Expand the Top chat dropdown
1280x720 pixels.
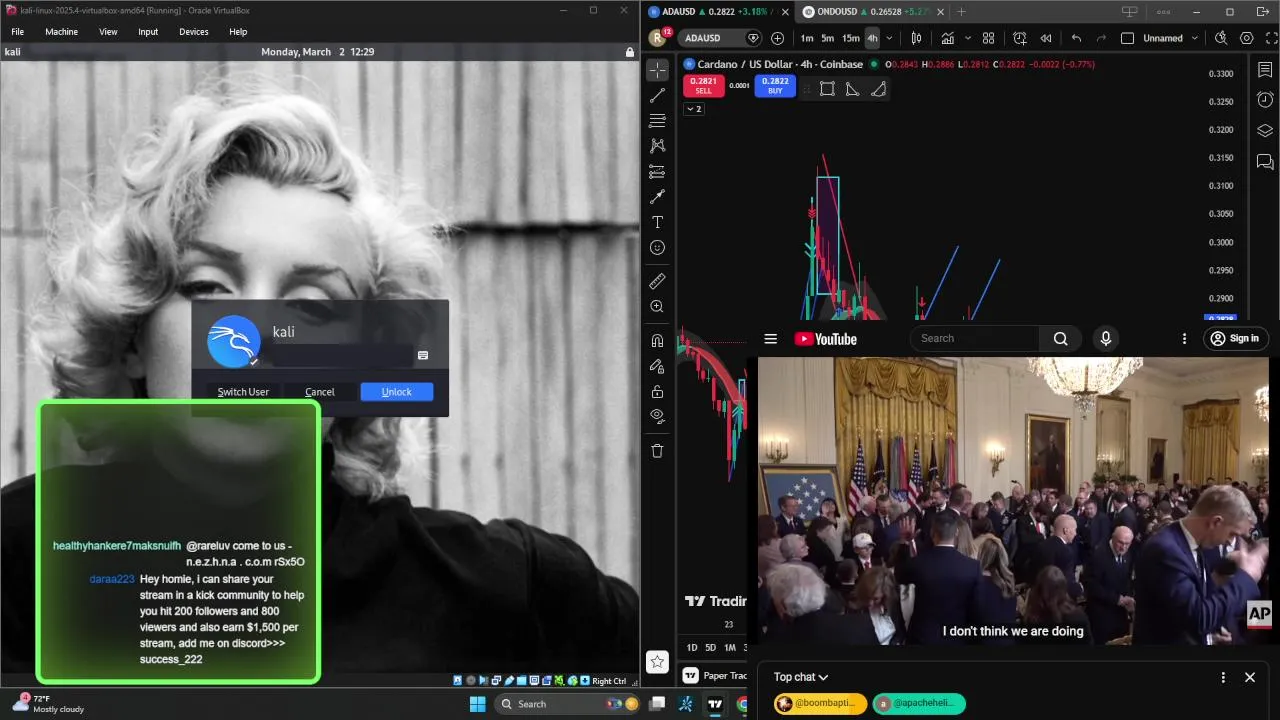801,677
